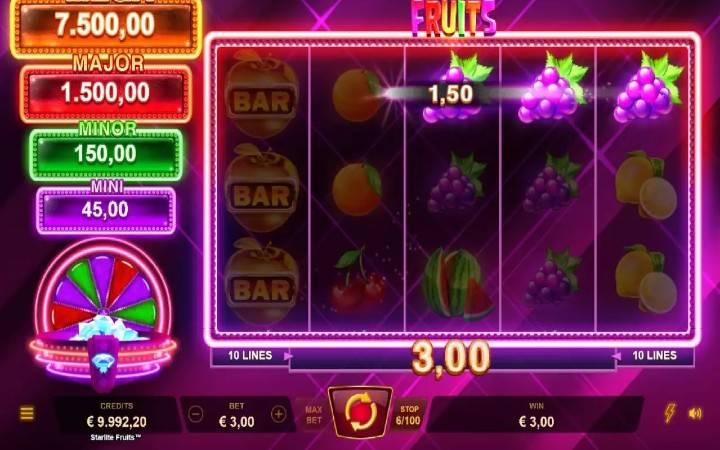Image resolution: width=720 pixels, height=450 pixels.
Task: Toggle quick spin lightning bolt
Action: pyautogui.click(x=670, y=413)
